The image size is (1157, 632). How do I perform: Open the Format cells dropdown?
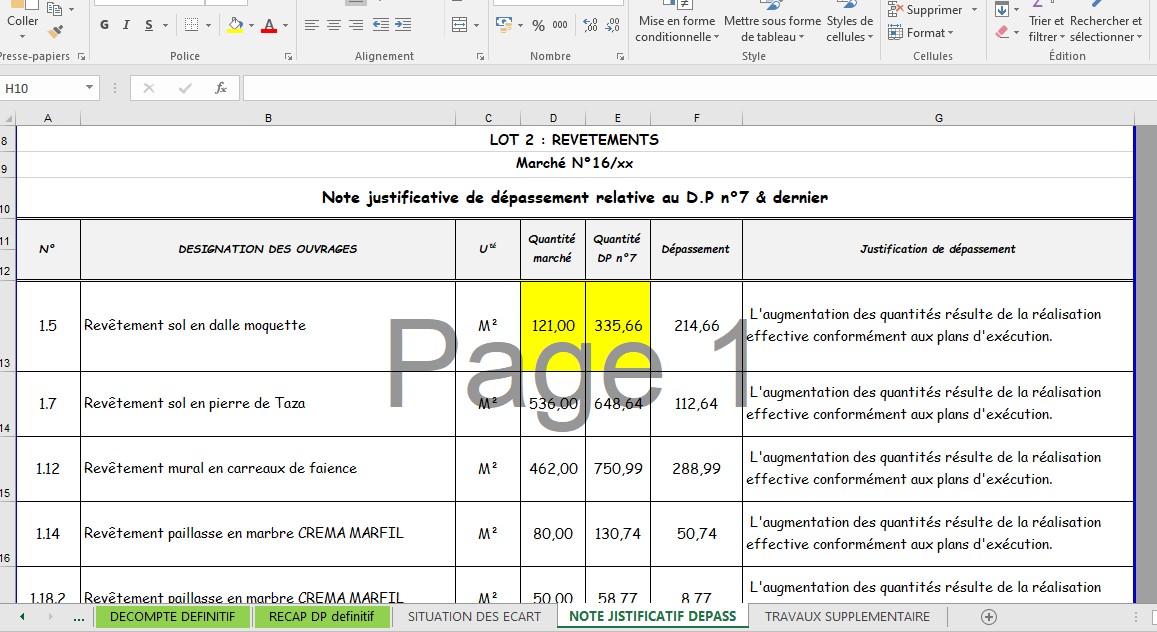click(928, 33)
